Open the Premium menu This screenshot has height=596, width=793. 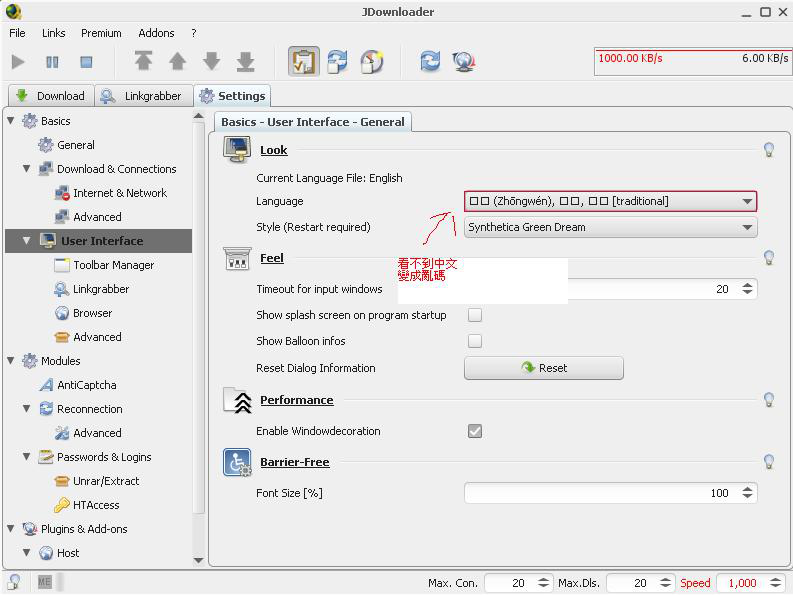101,33
